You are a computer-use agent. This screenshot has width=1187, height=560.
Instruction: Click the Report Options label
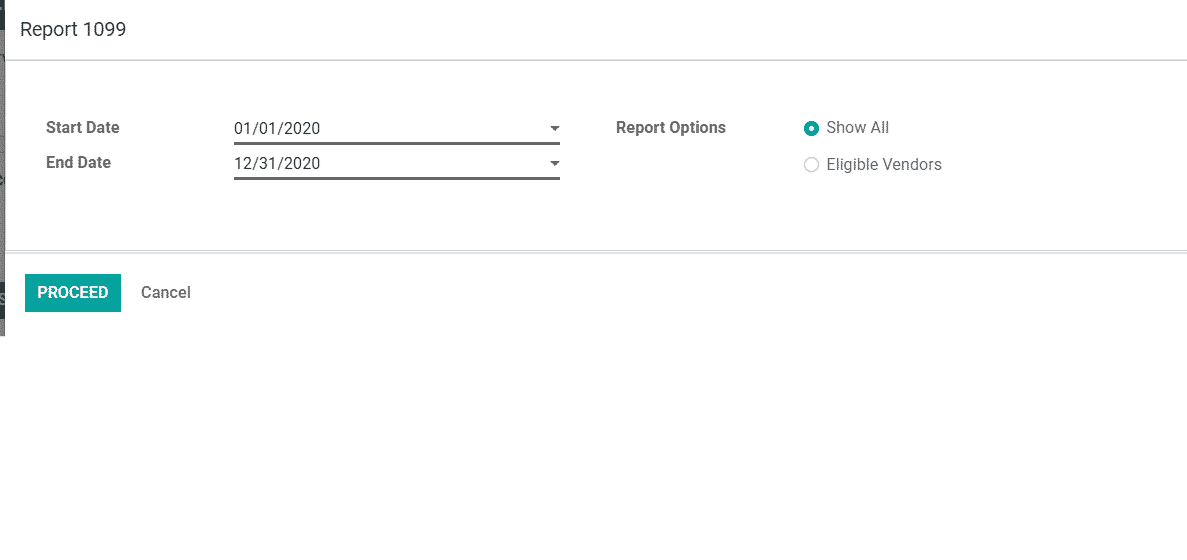point(671,128)
